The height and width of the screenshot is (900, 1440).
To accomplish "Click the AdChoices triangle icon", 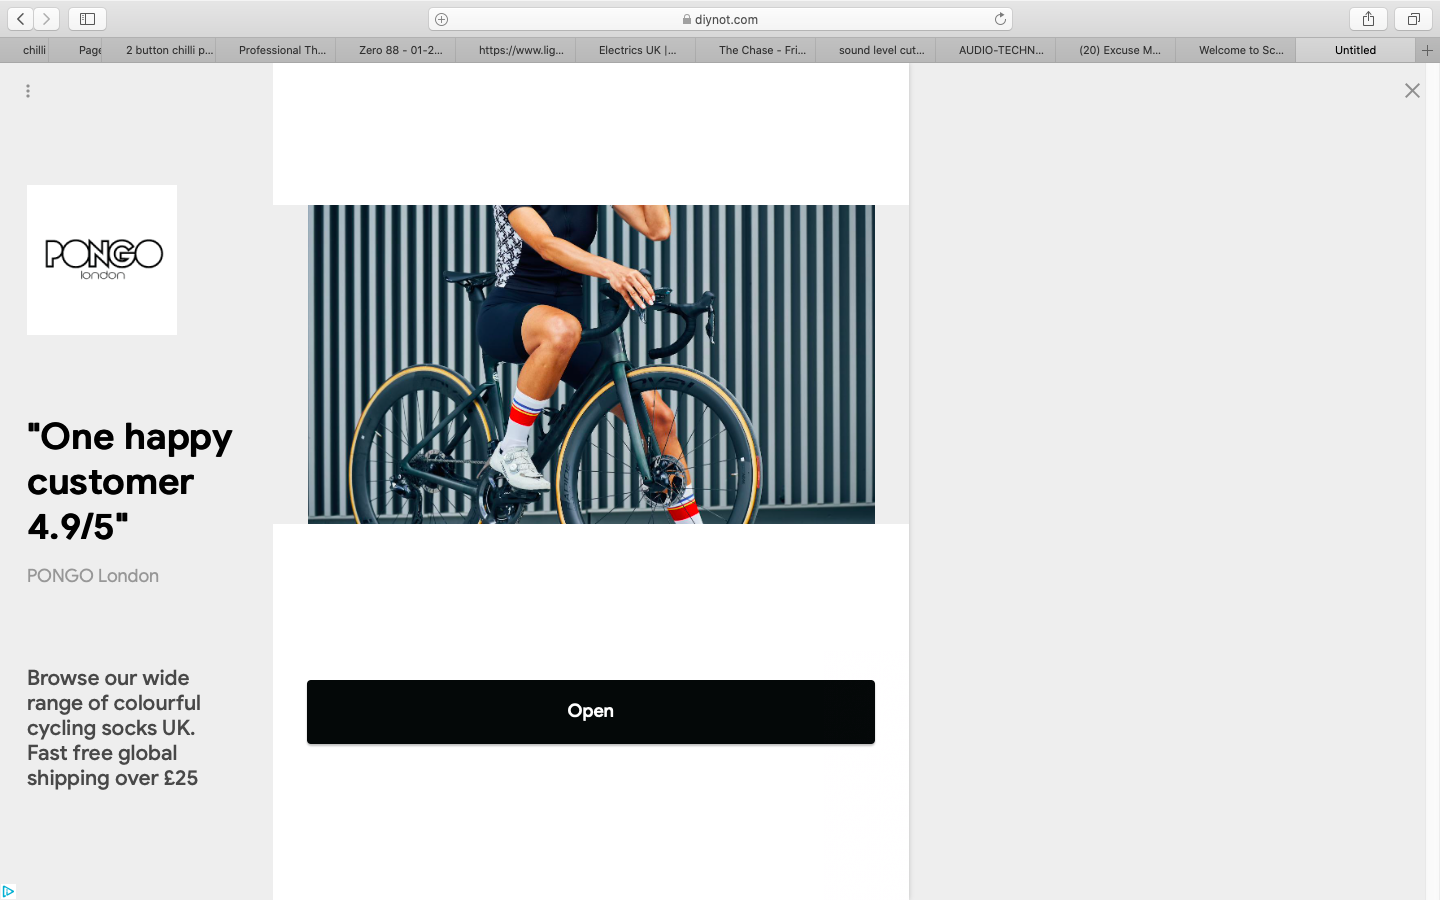I will coord(8,891).
